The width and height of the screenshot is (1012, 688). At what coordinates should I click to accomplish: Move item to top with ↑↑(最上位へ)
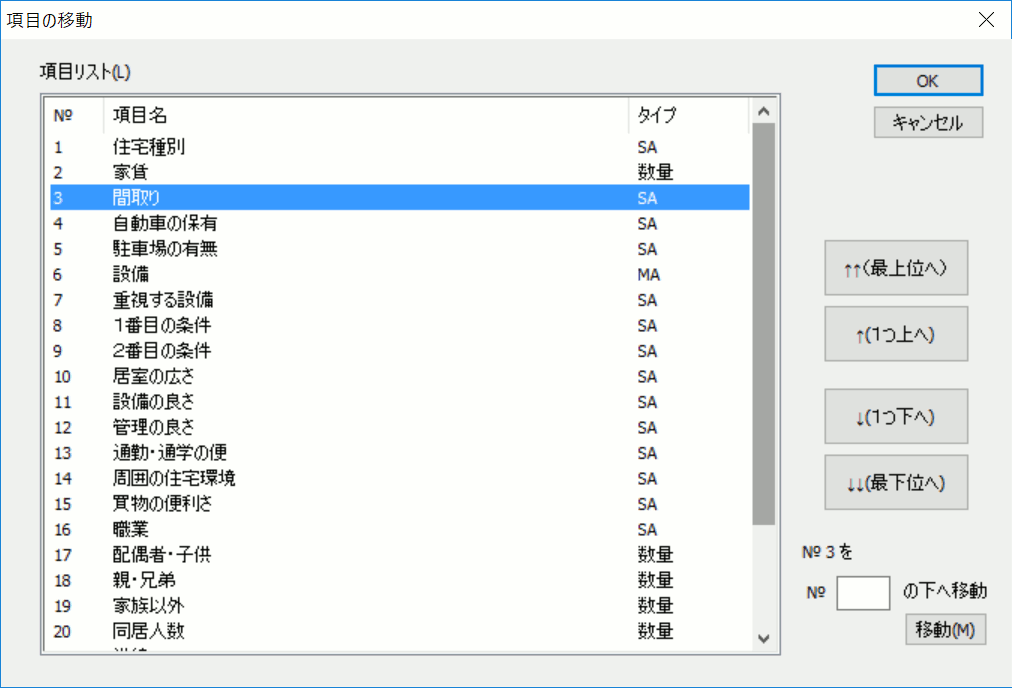tap(896, 268)
